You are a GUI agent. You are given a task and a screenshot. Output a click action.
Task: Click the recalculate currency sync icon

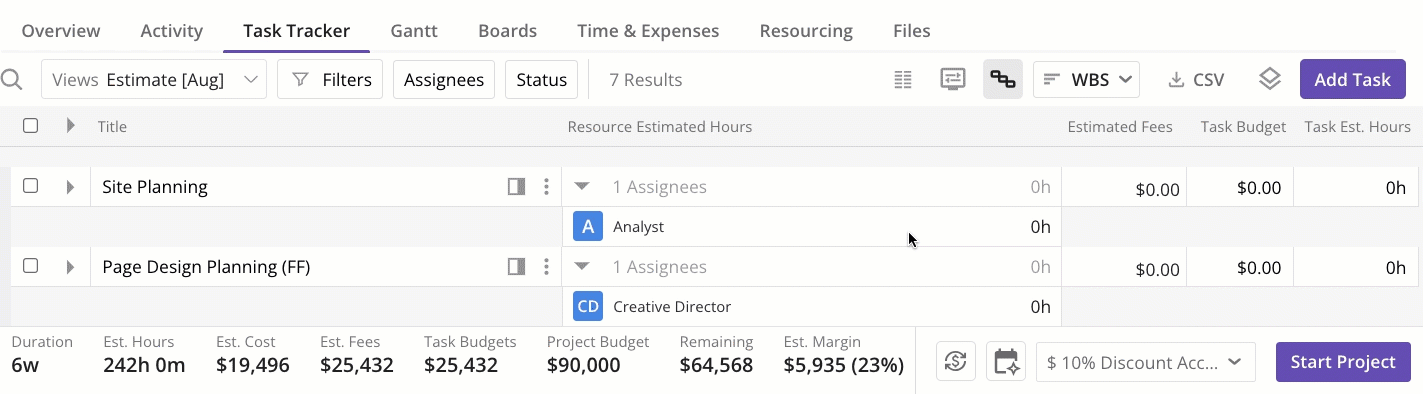pyautogui.click(x=956, y=362)
